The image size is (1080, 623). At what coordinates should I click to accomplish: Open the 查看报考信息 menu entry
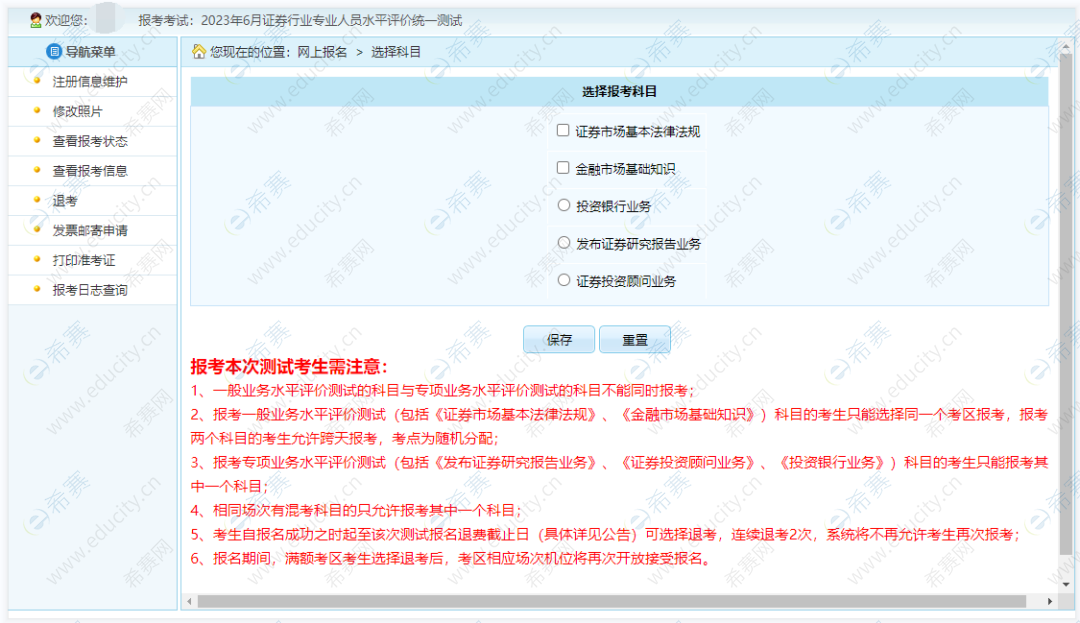tap(90, 171)
